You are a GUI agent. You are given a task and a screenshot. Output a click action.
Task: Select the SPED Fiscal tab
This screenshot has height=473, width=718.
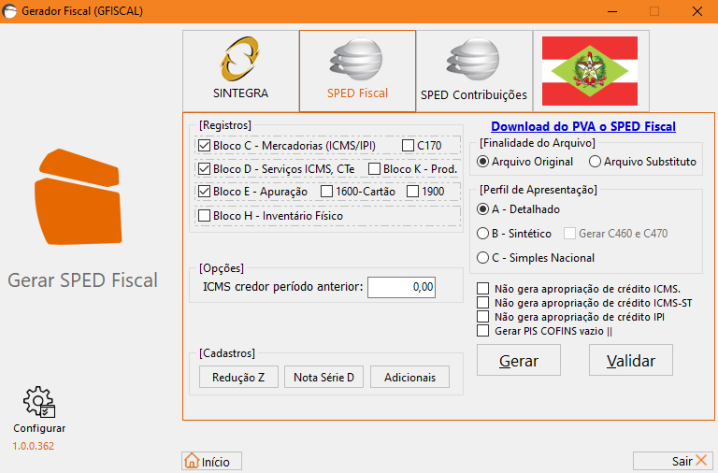click(x=357, y=71)
